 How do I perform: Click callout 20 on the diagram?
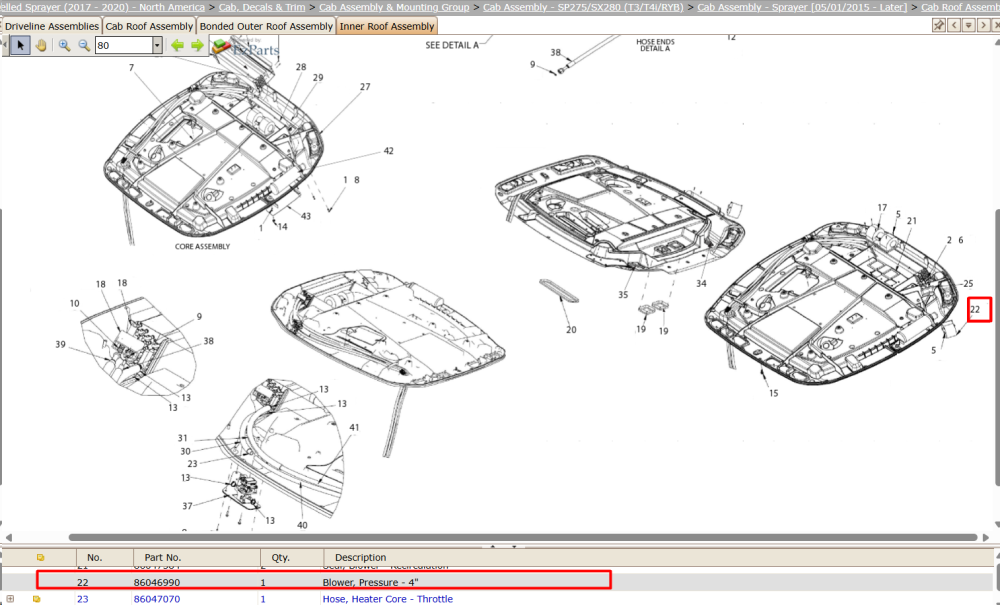571,330
